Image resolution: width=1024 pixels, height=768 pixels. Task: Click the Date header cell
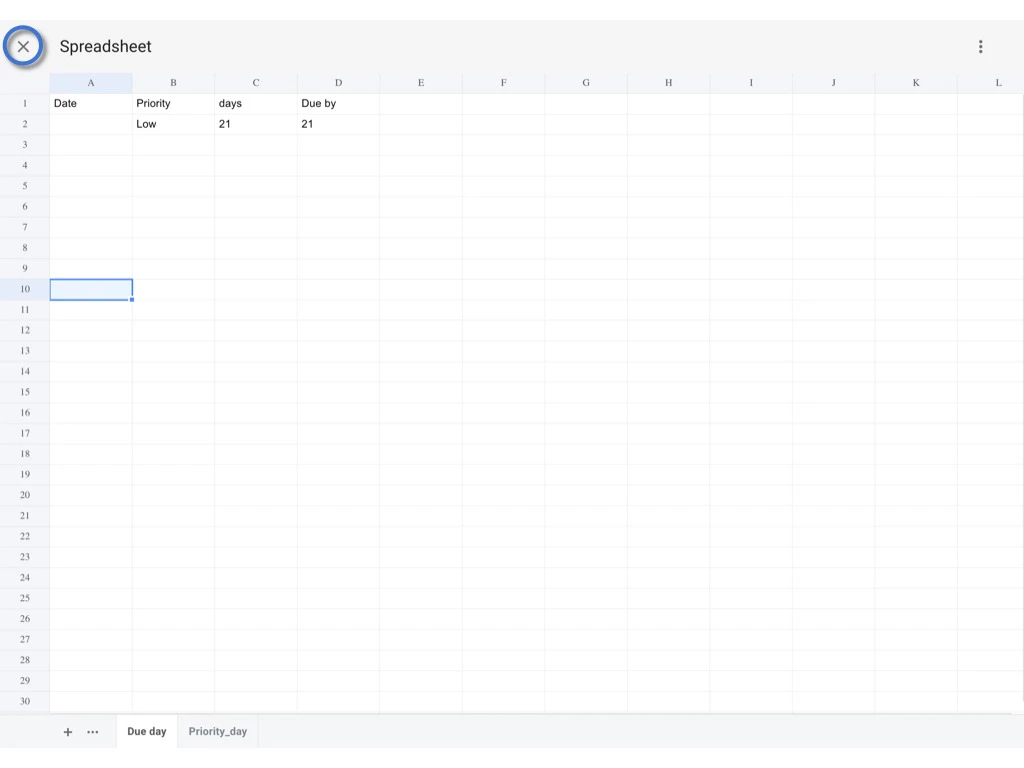pos(91,103)
